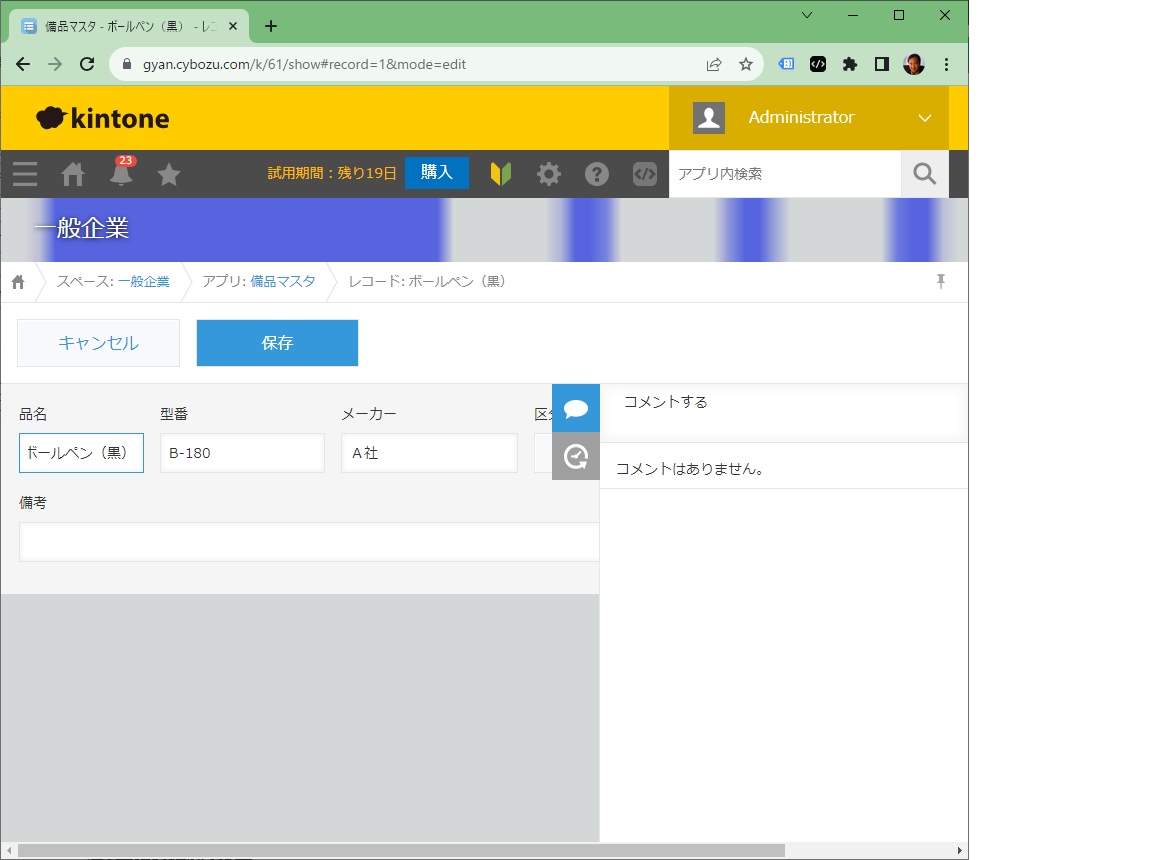
Task: Click the pin icon in breadcrumb bar
Action: tap(940, 281)
